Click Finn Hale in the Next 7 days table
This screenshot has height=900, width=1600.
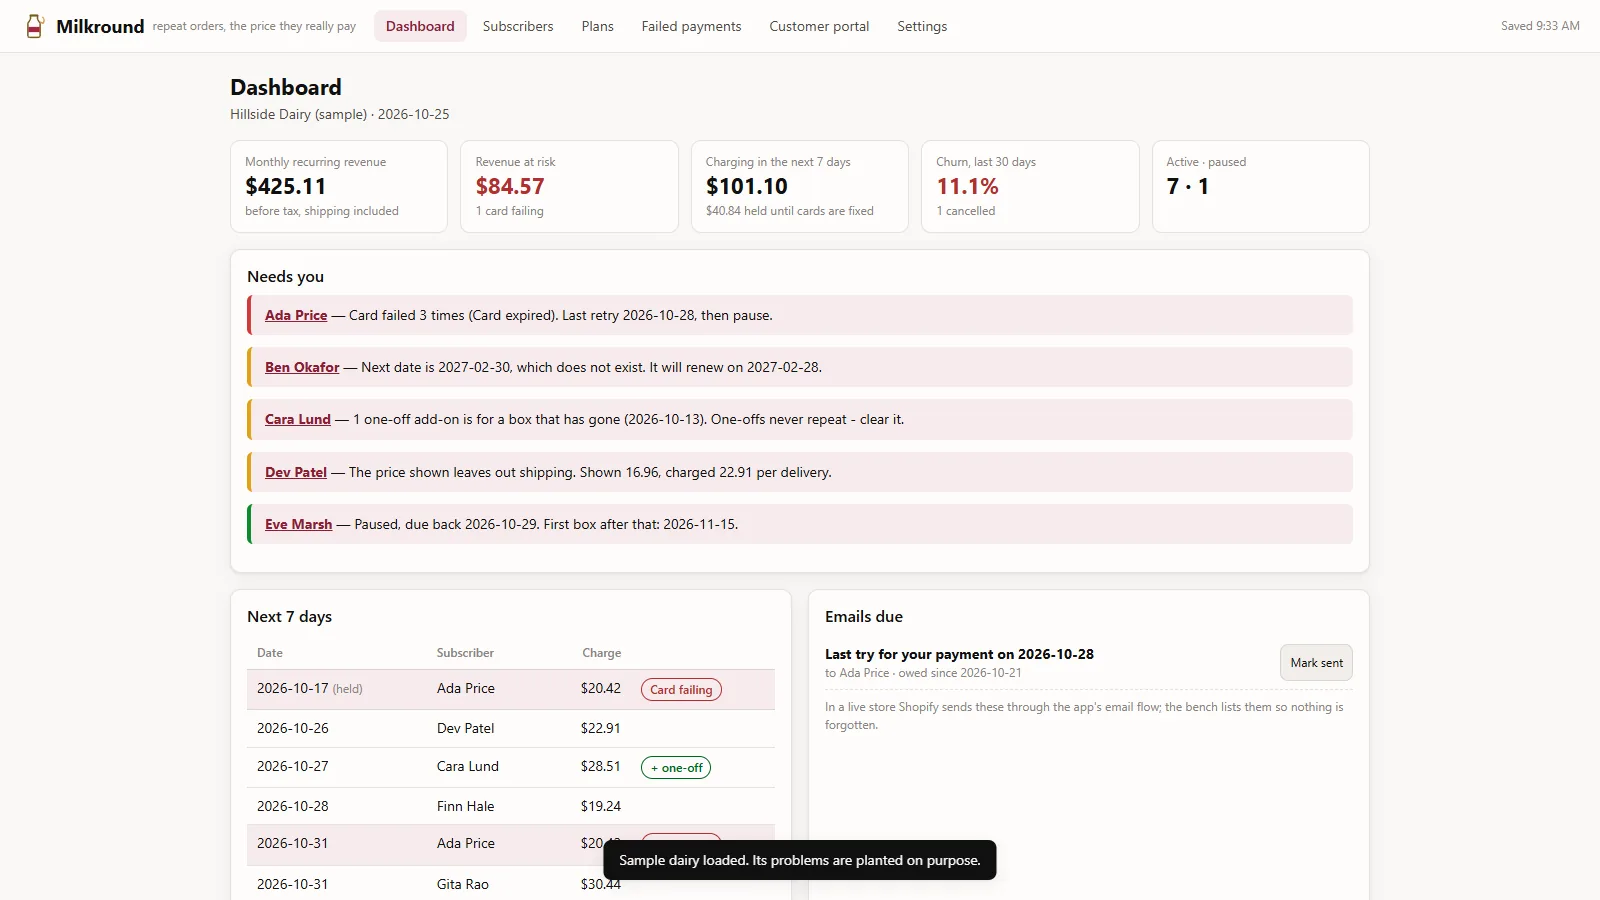[x=466, y=806]
